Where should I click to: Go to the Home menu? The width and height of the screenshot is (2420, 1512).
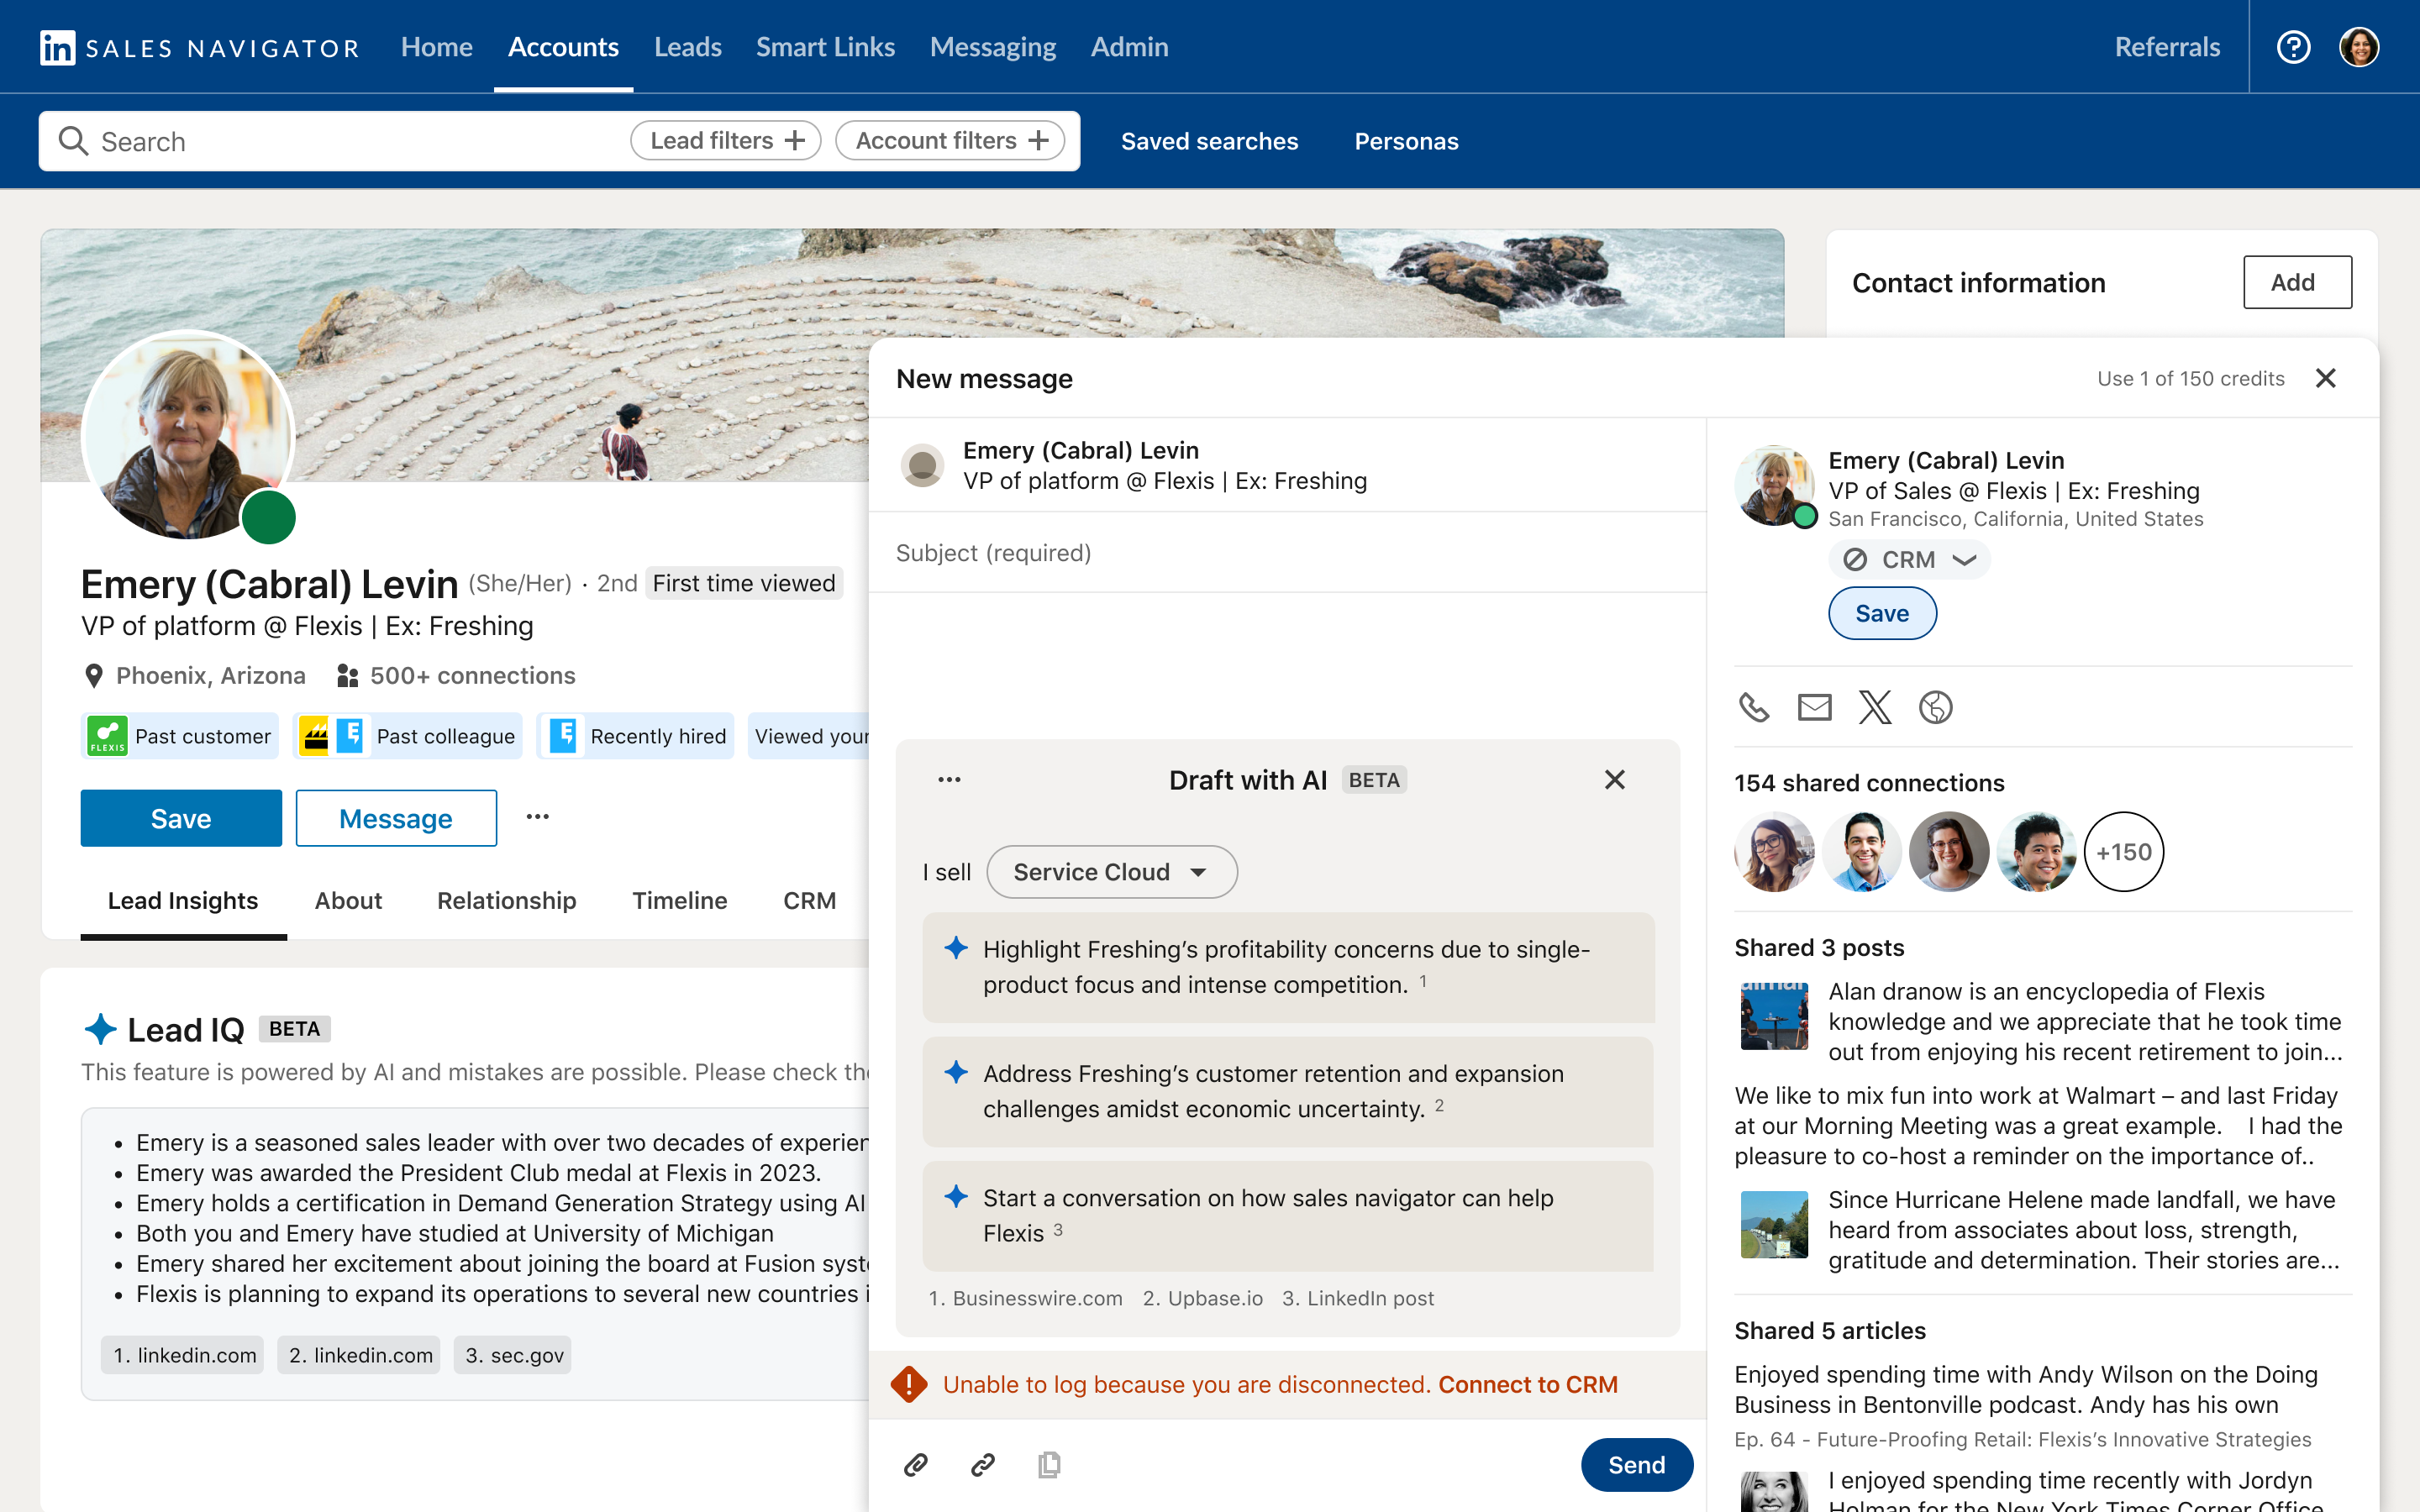click(x=437, y=47)
